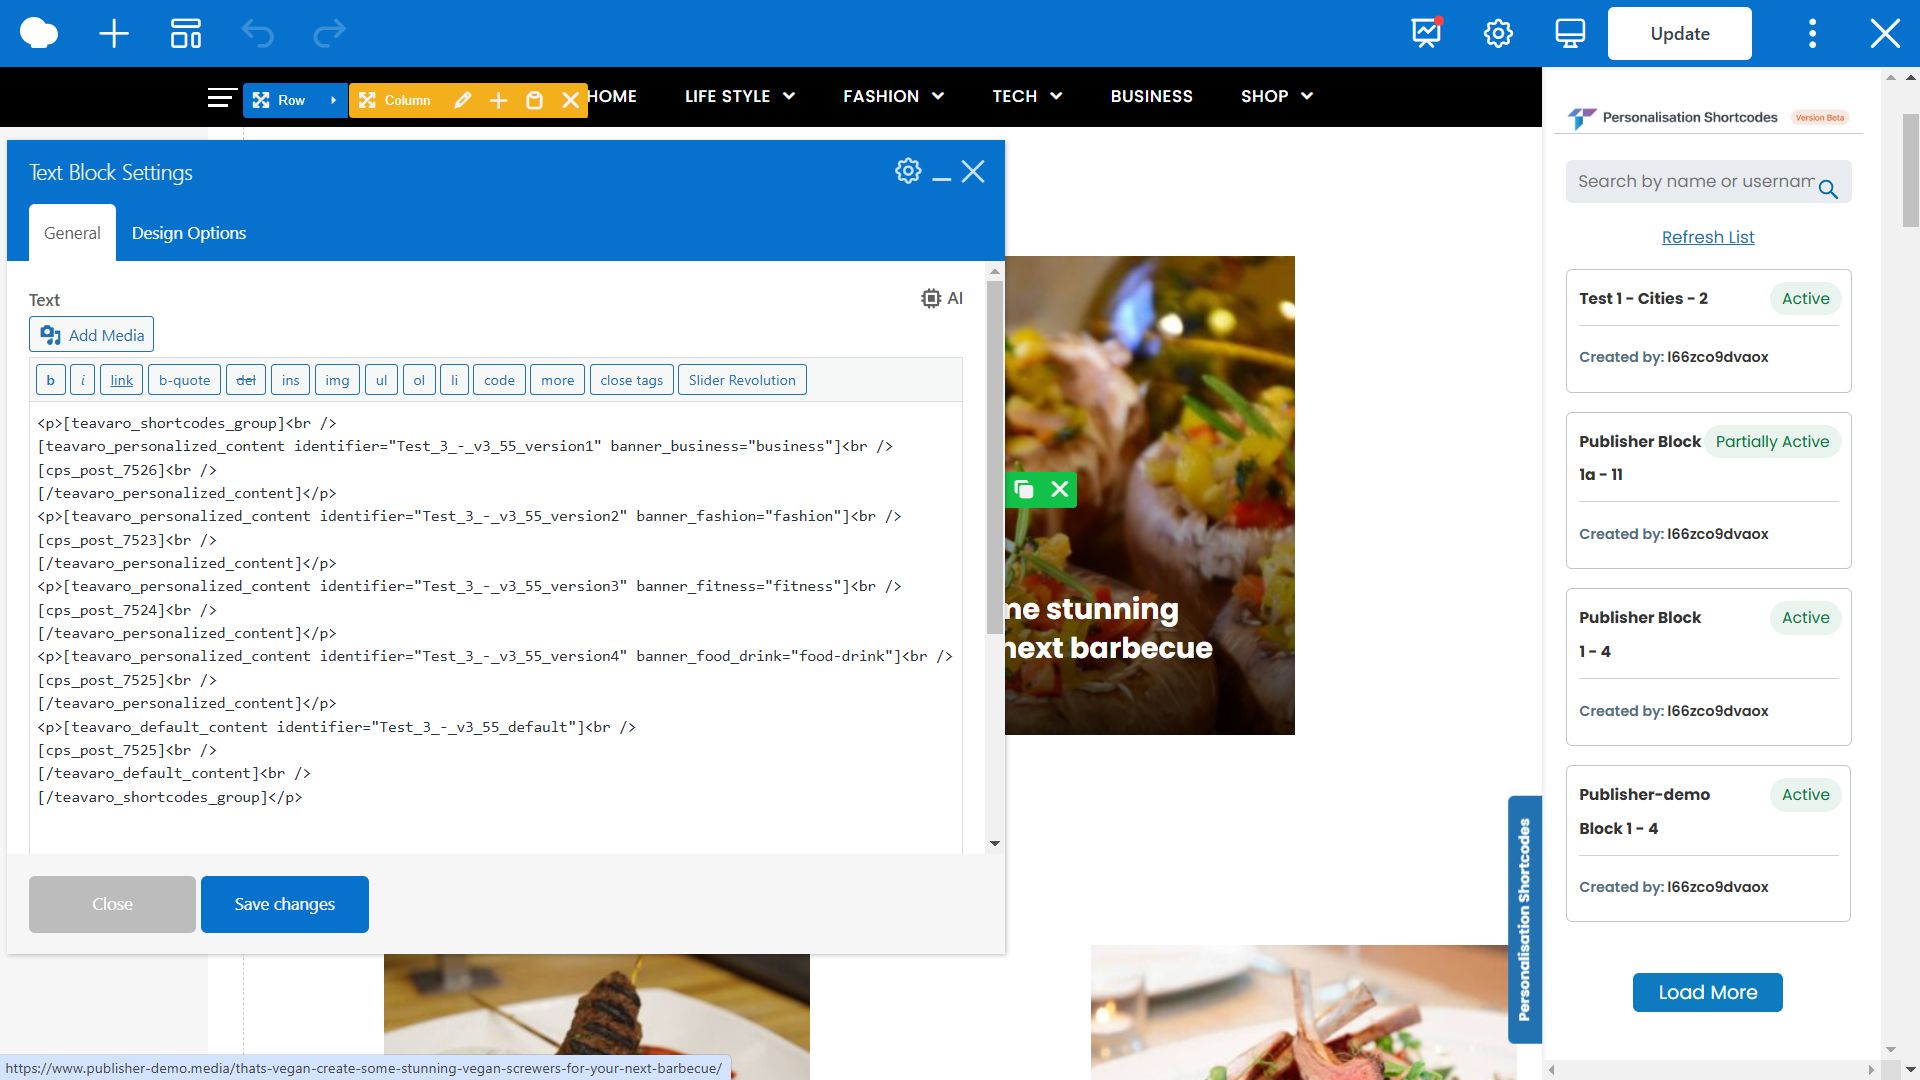Open the page Settings gear in top bar

pyautogui.click(x=1498, y=34)
